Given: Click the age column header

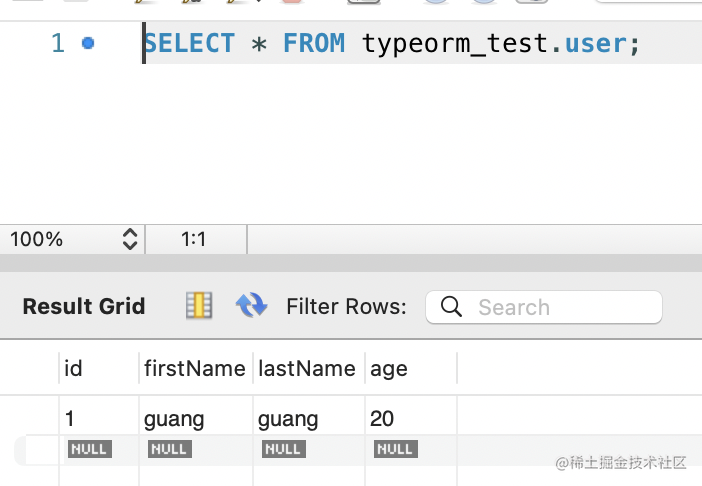Looking at the screenshot, I should coord(389,368).
